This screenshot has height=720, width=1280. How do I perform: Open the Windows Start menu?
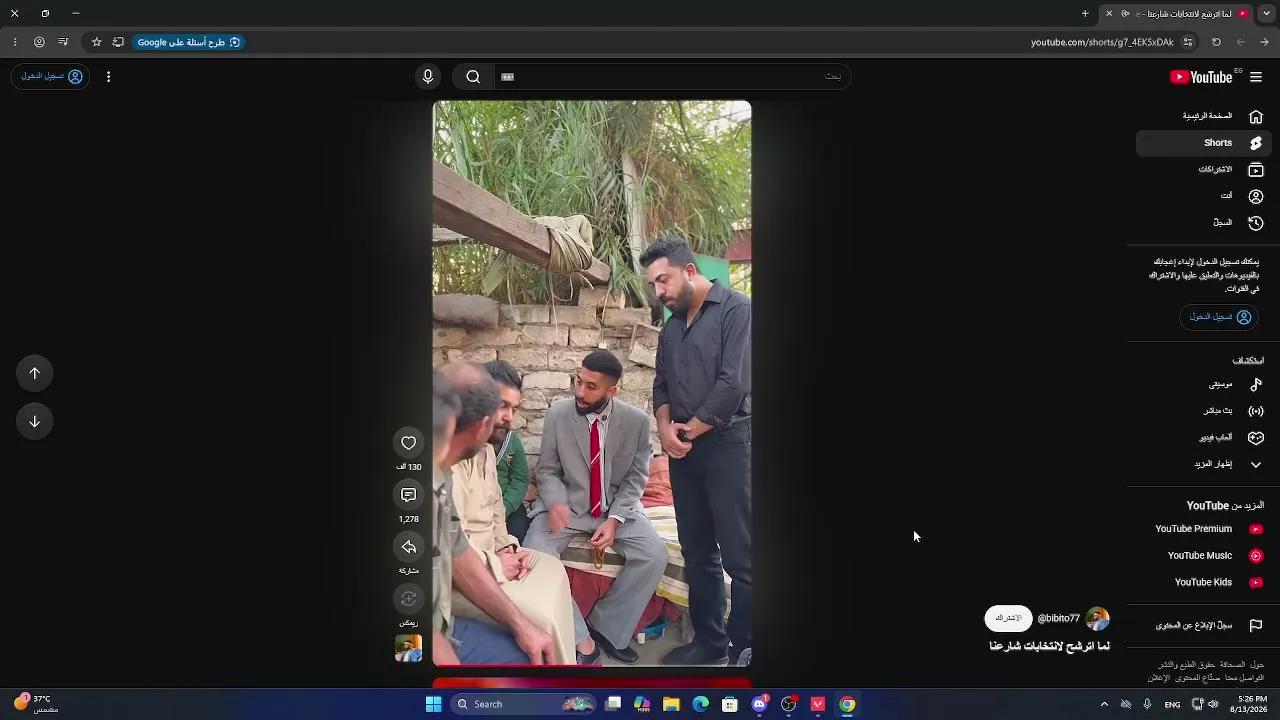[433, 704]
